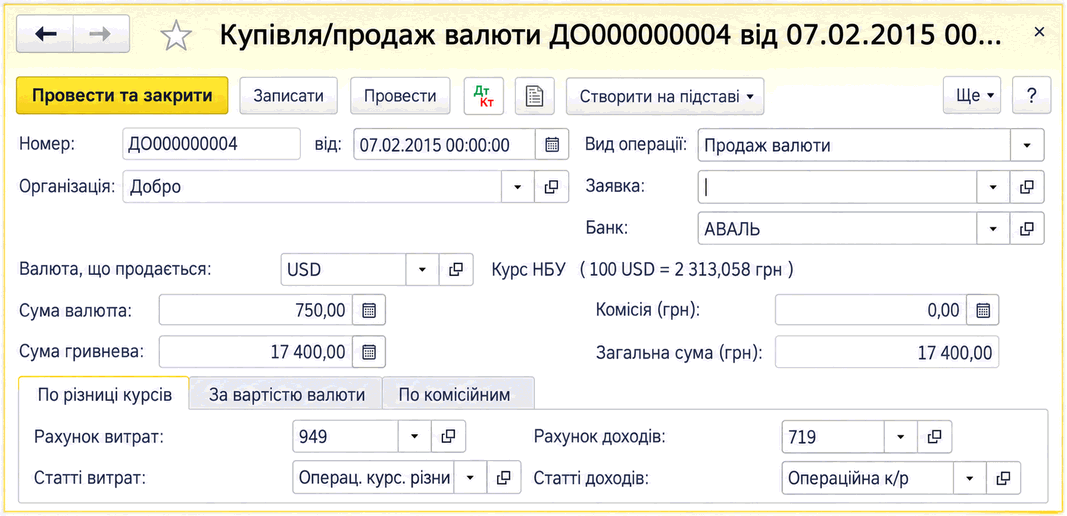
Task: Open the Заявка linked record
Action: pos(1028,187)
